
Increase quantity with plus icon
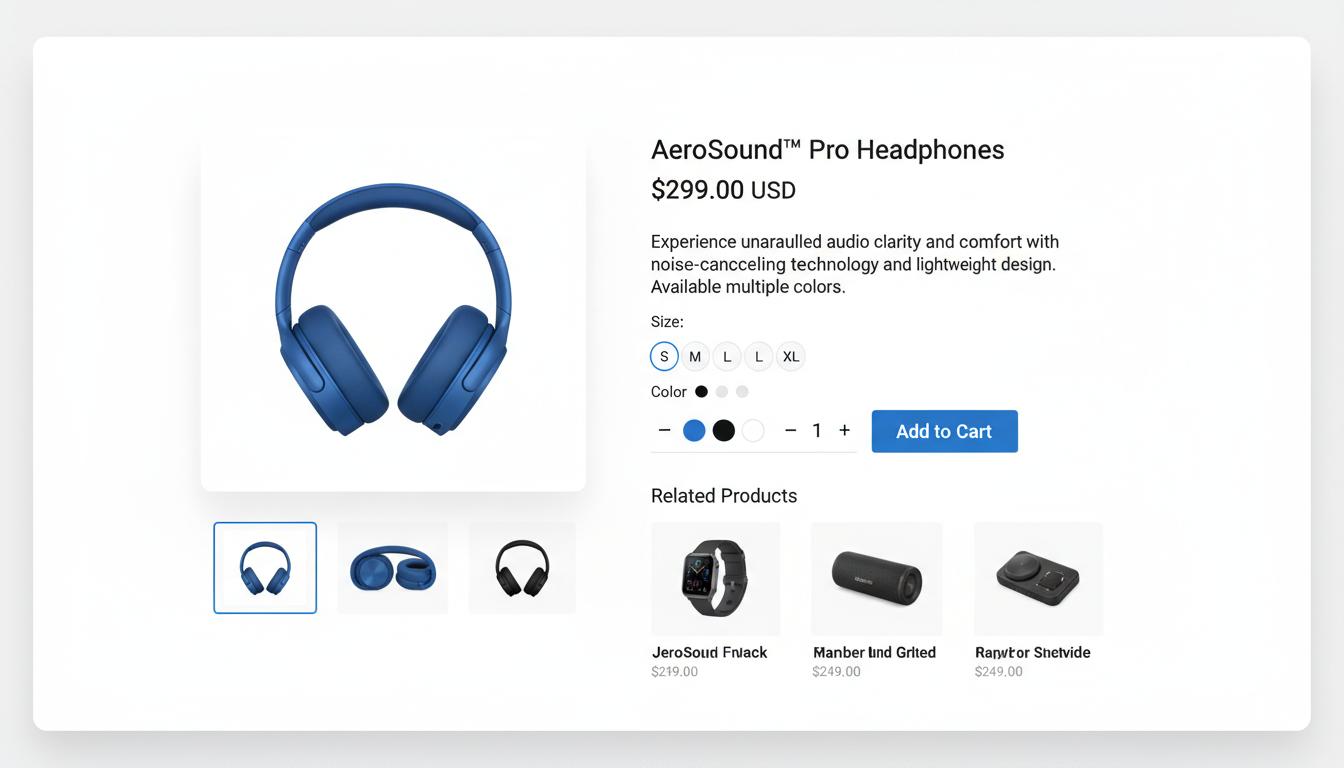click(845, 430)
